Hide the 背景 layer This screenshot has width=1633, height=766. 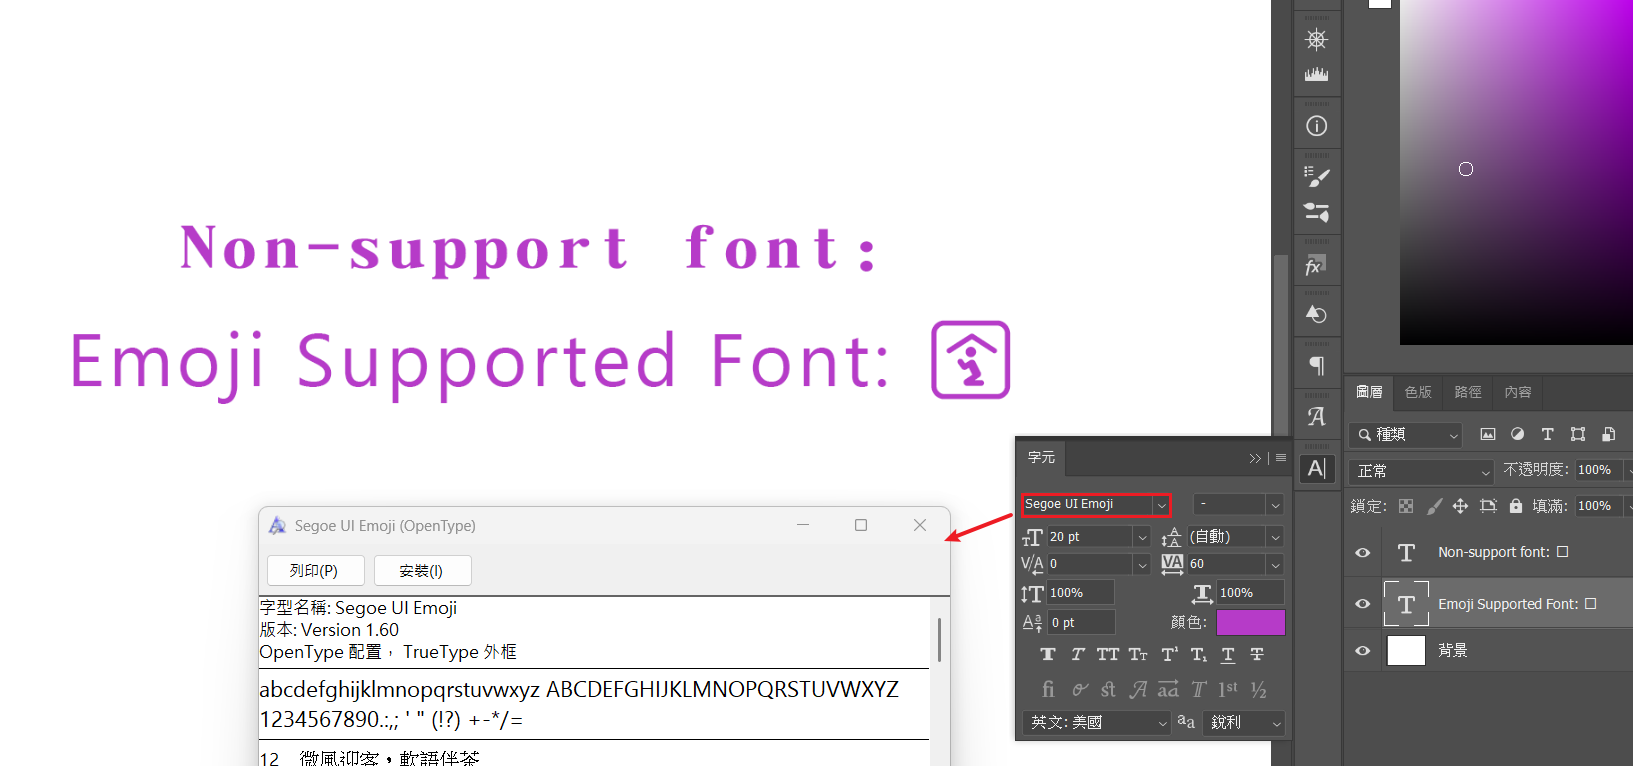pyautogui.click(x=1363, y=651)
